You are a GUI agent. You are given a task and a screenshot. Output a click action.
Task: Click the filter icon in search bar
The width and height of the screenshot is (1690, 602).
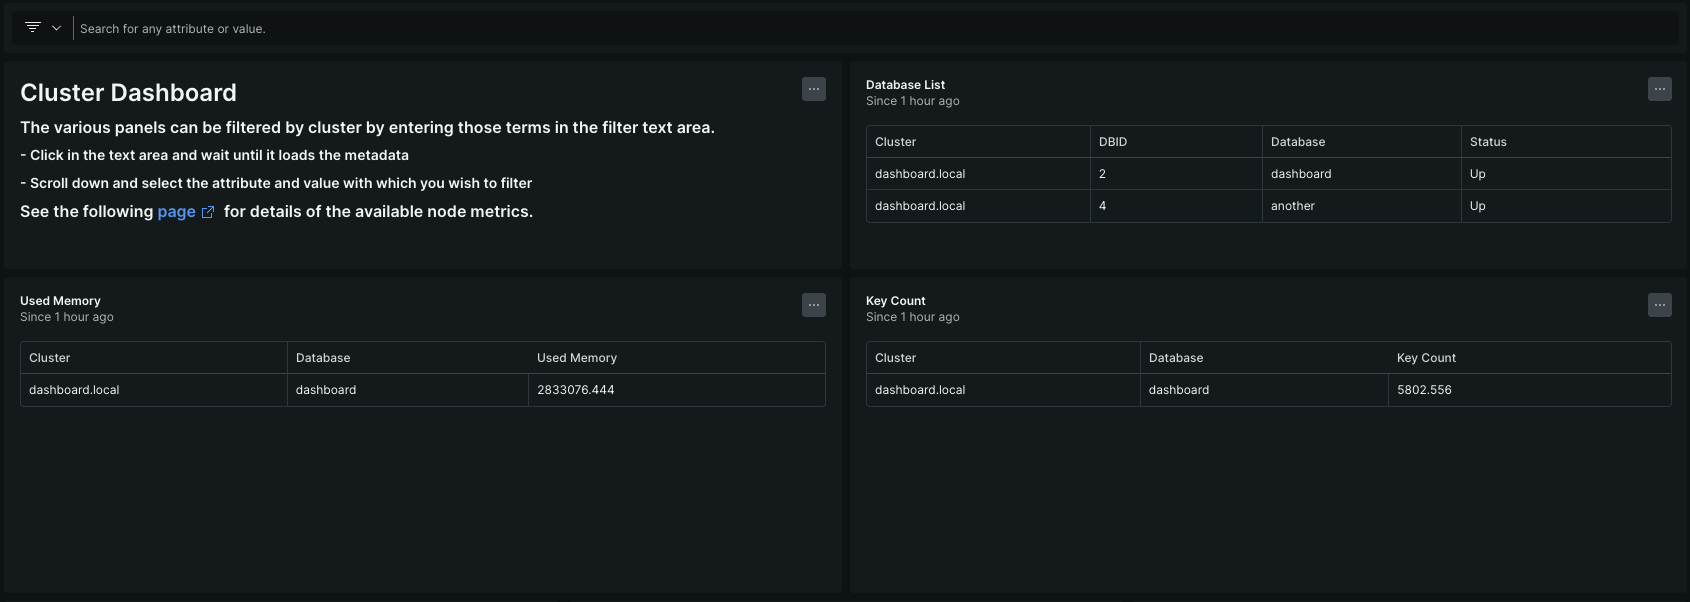[x=33, y=28]
